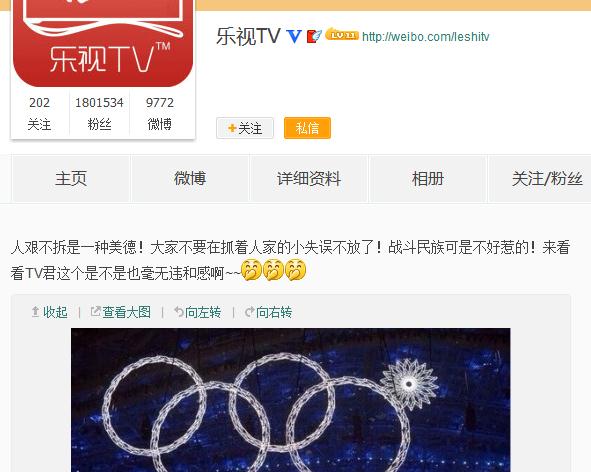591x472 pixels.
Task: Switch to the 主页 tab
Action: pos(71,178)
